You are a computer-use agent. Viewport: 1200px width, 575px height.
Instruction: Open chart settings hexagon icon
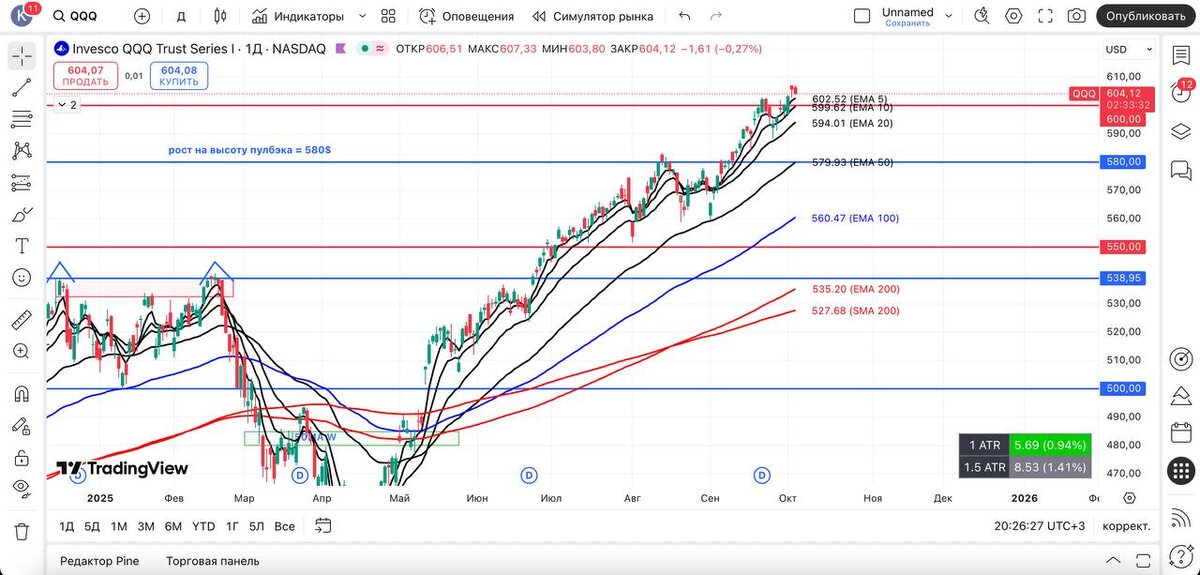[1014, 16]
